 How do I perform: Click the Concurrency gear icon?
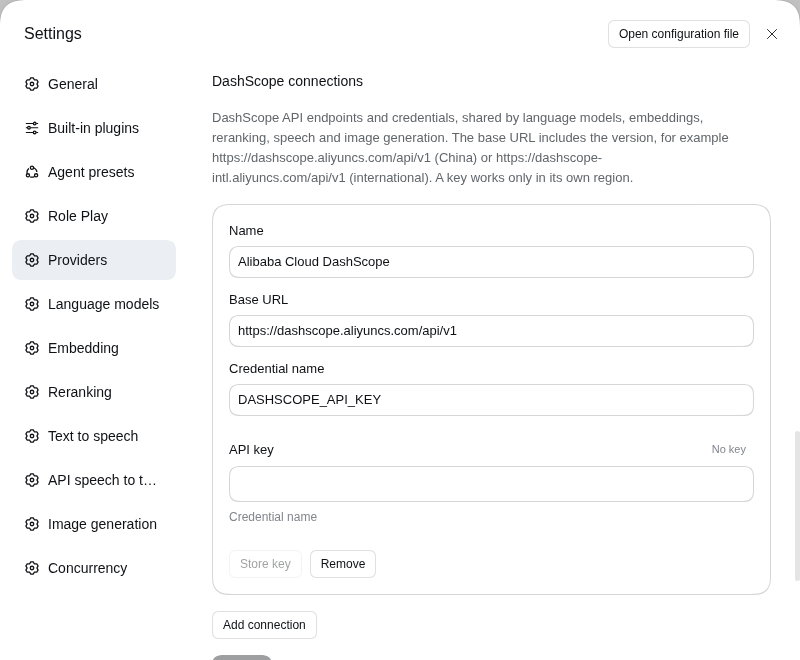tap(32, 568)
